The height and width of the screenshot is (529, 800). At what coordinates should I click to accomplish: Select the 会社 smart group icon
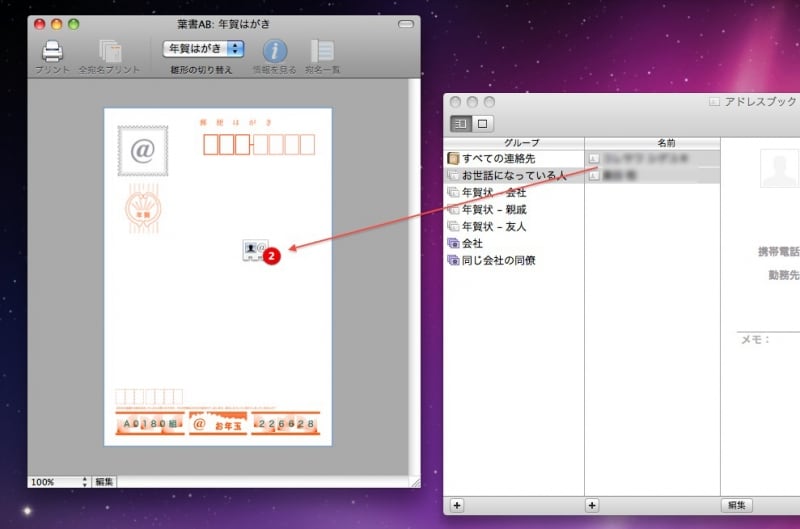pyautogui.click(x=454, y=243)
